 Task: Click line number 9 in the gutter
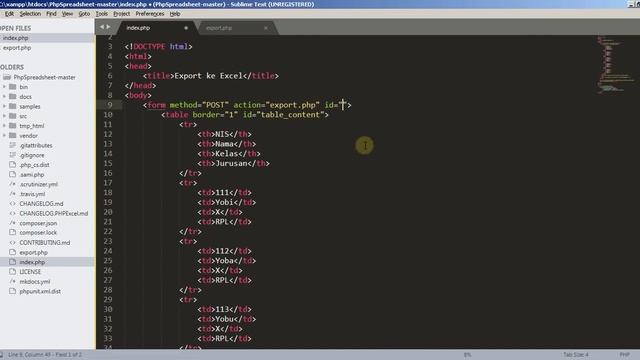tap(110, 105)
